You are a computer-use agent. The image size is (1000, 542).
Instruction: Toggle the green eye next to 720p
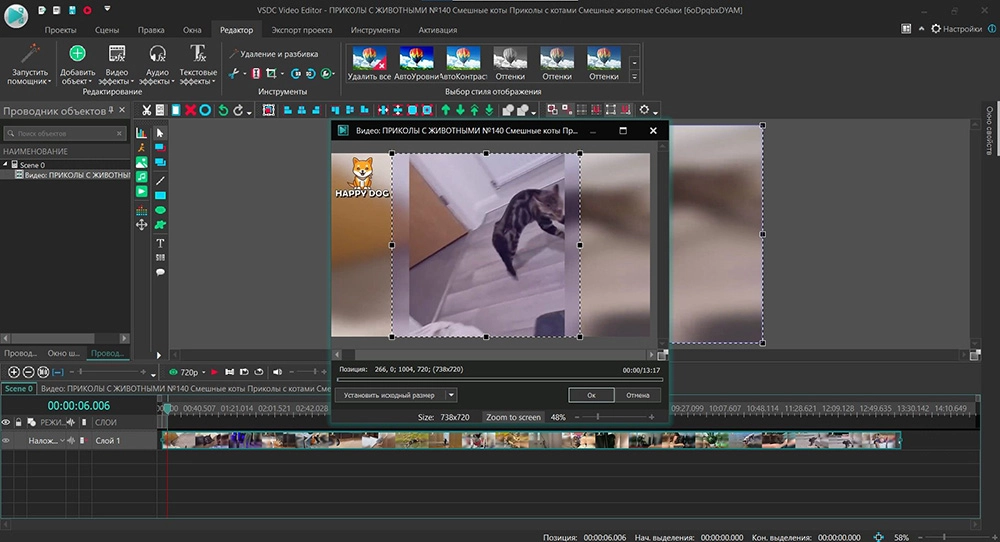coord(173,372)
